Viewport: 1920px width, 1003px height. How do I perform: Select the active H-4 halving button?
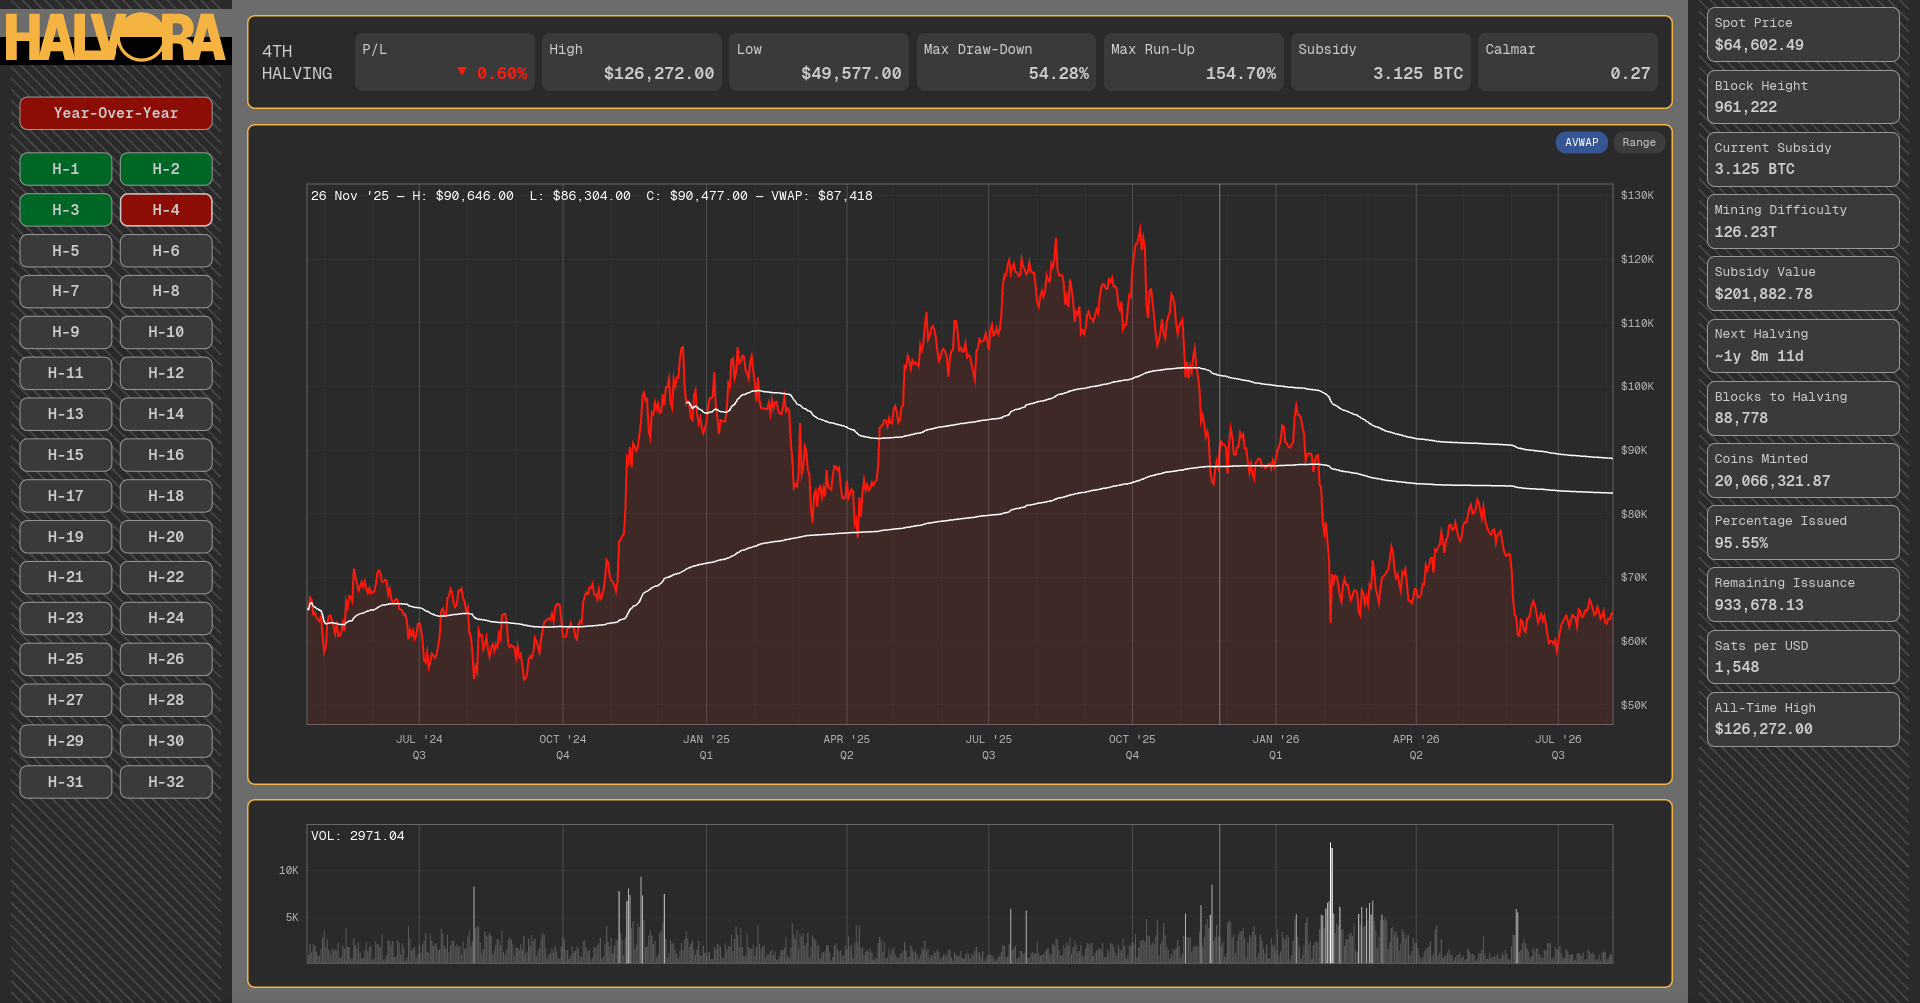tap(166, 210)
